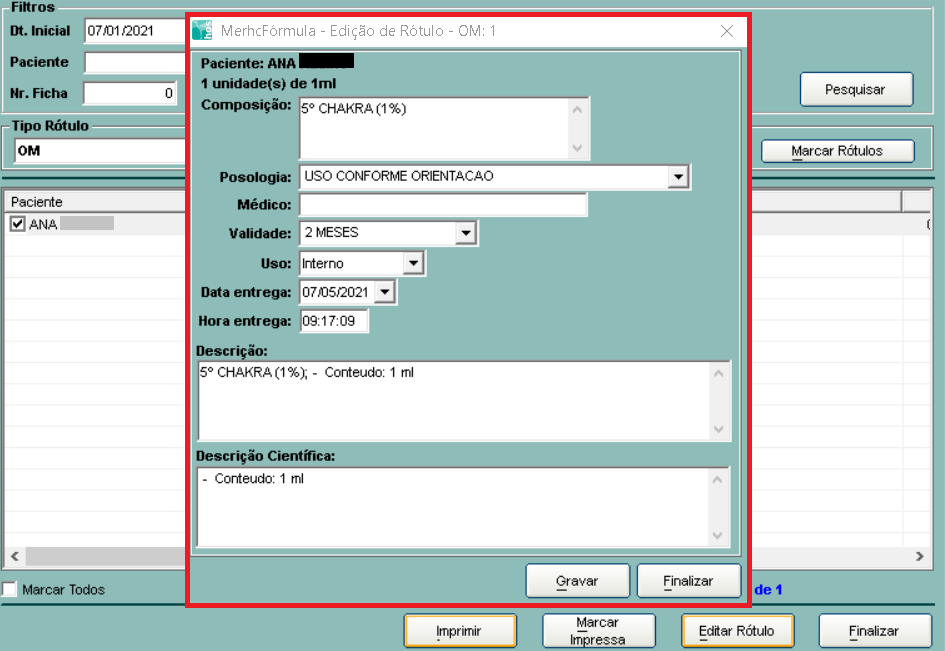Focus the Hora entrega time field
Image resolution: width=945 pixels, height=651 pixels.
point(334,321)
